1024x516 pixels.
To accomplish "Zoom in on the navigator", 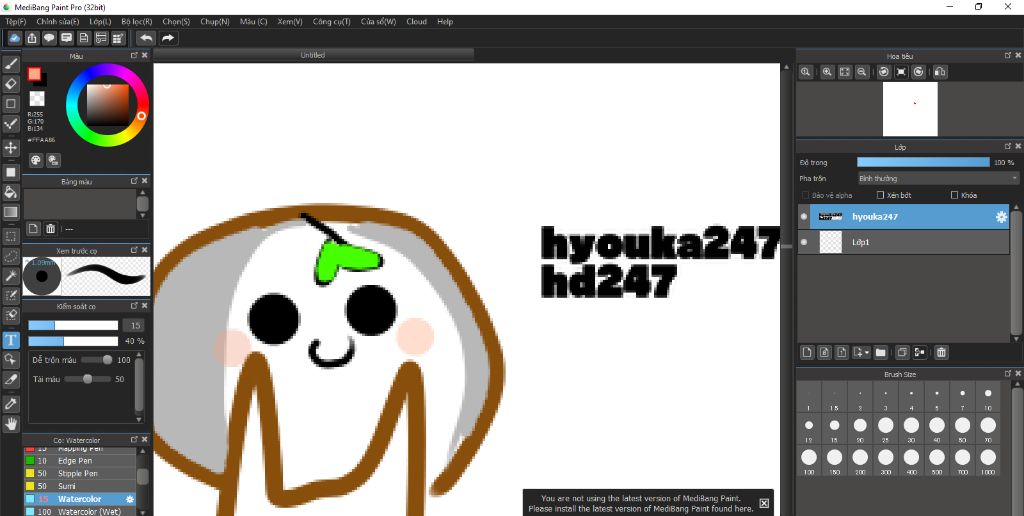I will [827, 72].
